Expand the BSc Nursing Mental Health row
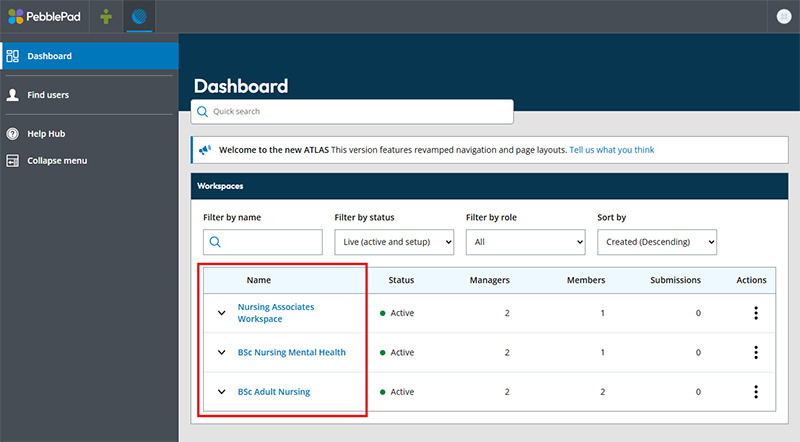Viewport: 800px width, 442px height. click(x=221, y=352)
